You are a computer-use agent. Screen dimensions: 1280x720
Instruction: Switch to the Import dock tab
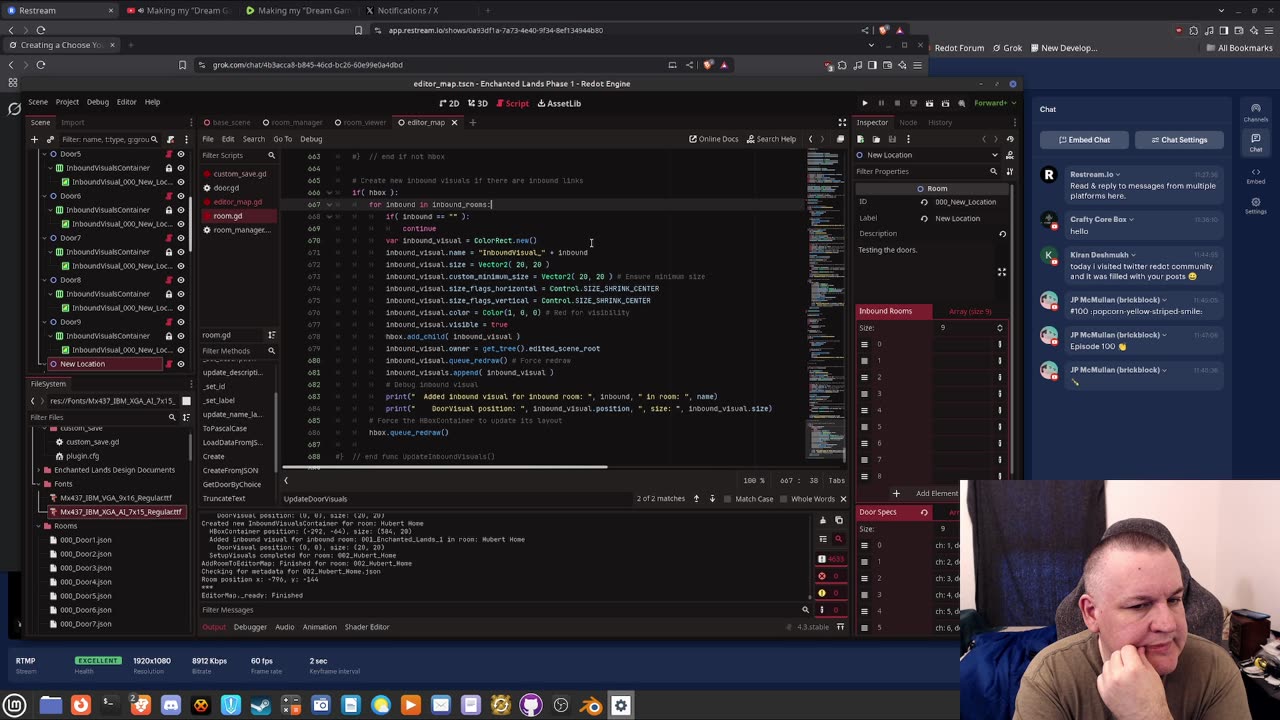pos(73,122)
